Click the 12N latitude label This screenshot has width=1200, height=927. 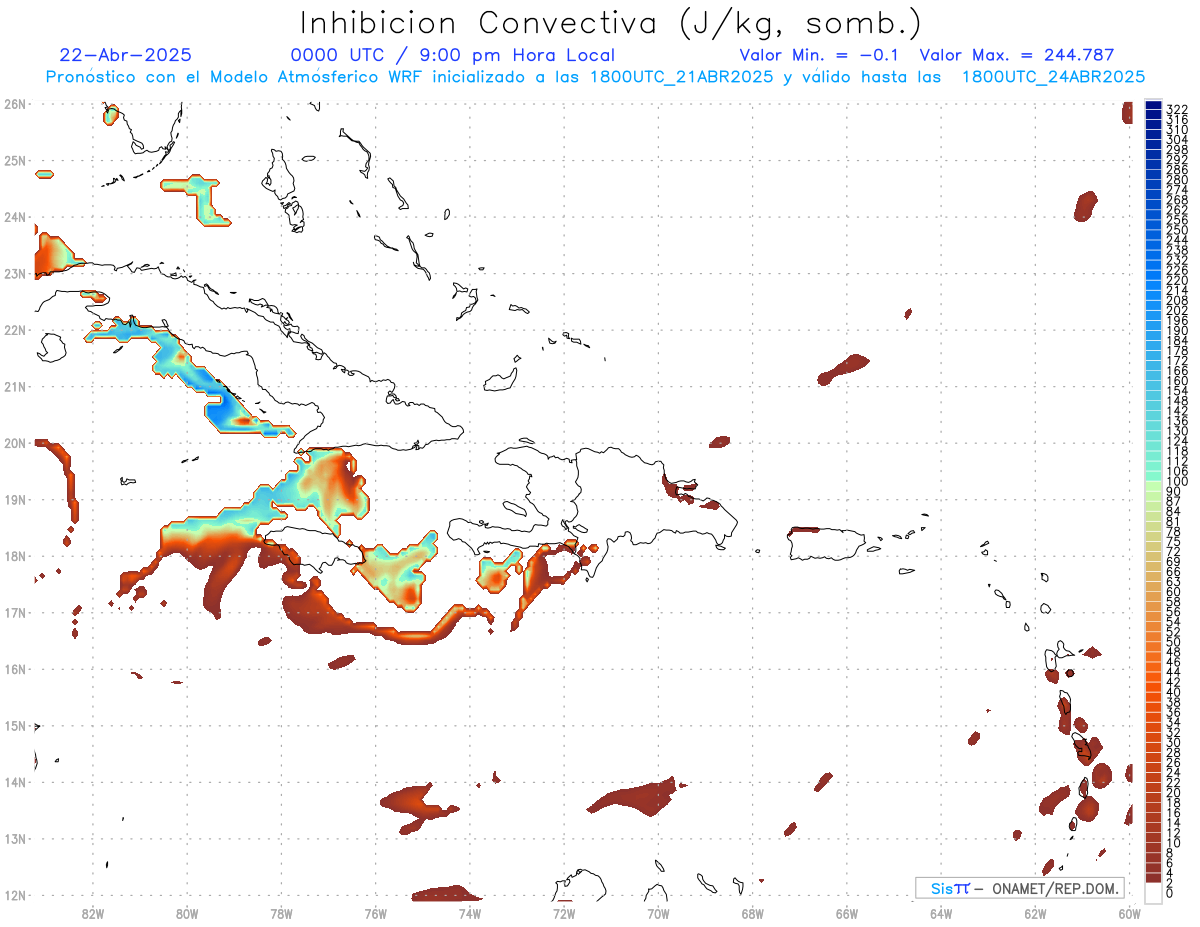coord(14,895)
